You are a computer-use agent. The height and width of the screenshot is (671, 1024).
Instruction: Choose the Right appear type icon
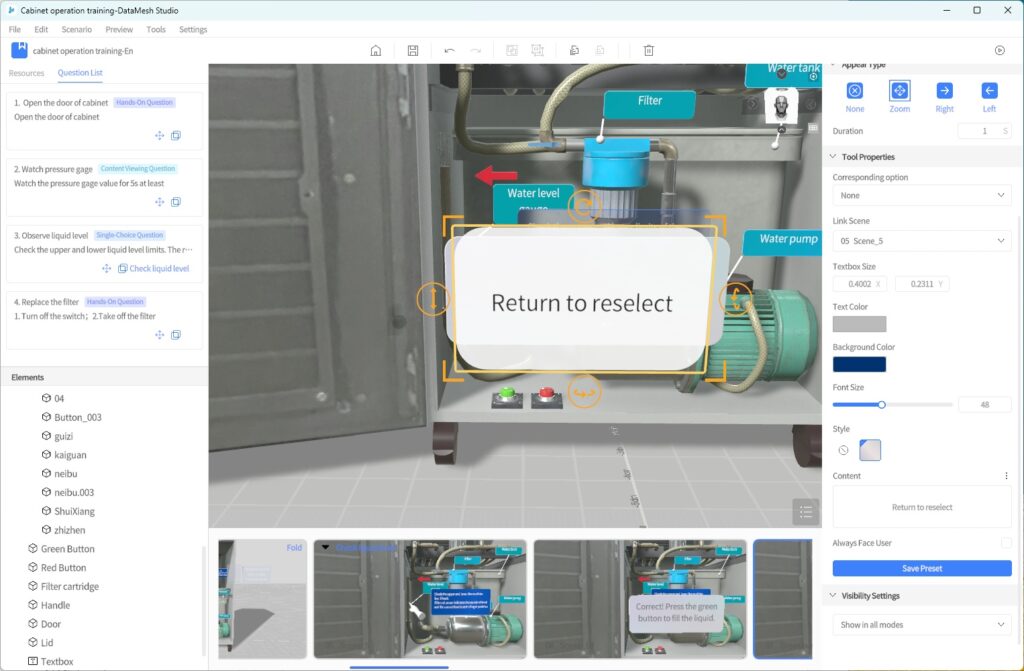pos(944,91)
